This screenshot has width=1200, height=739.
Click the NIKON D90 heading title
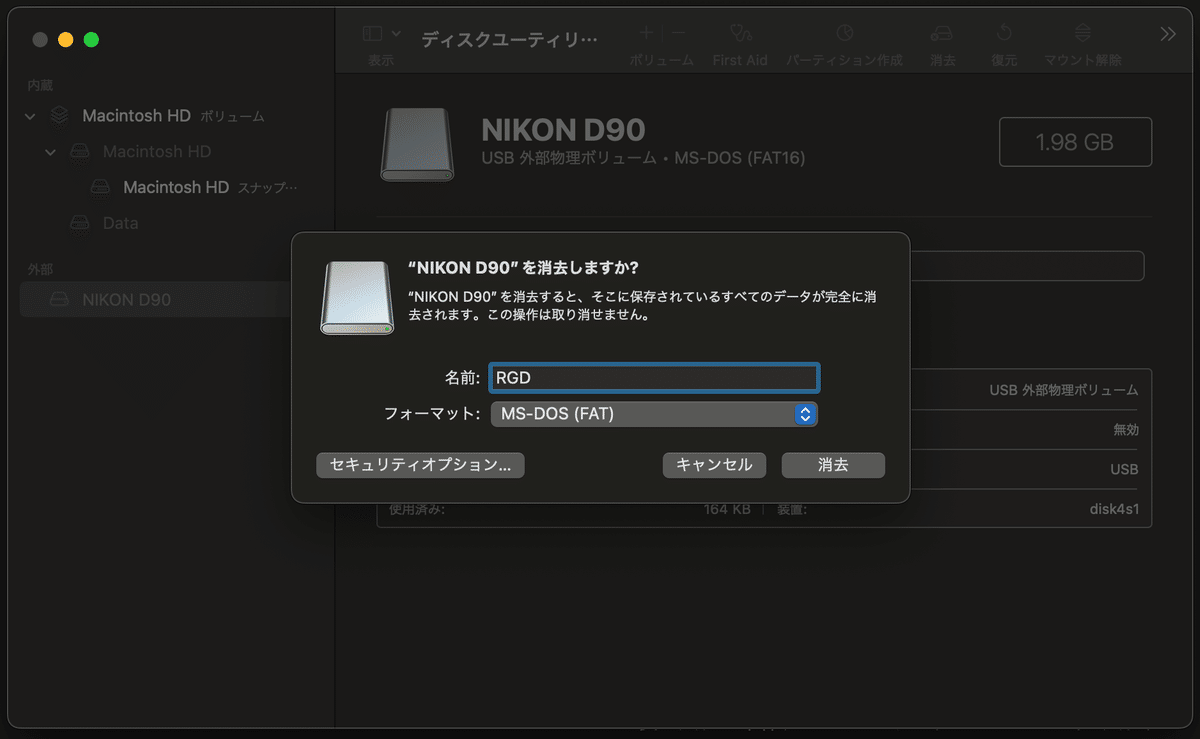tap(563, 130)
